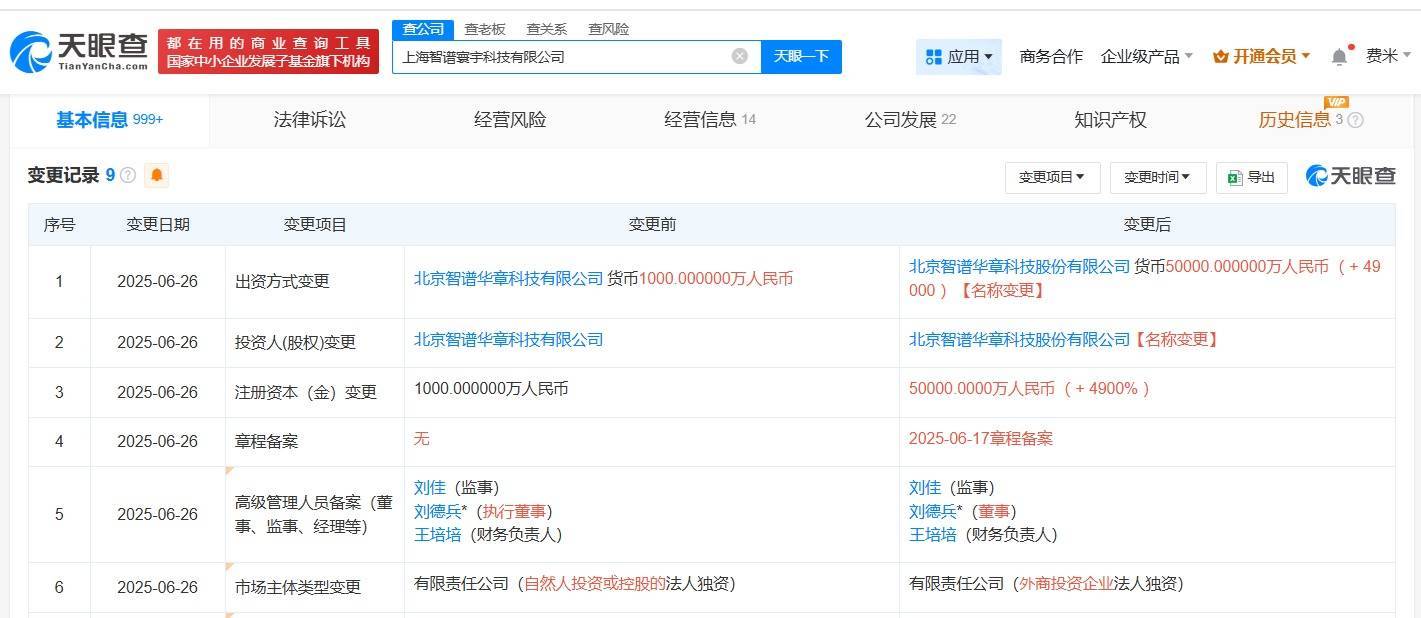Switch to the 经营风险 tab
Image resolution: width=1421 pixels, height=618 pixels.
pos(510,120)
